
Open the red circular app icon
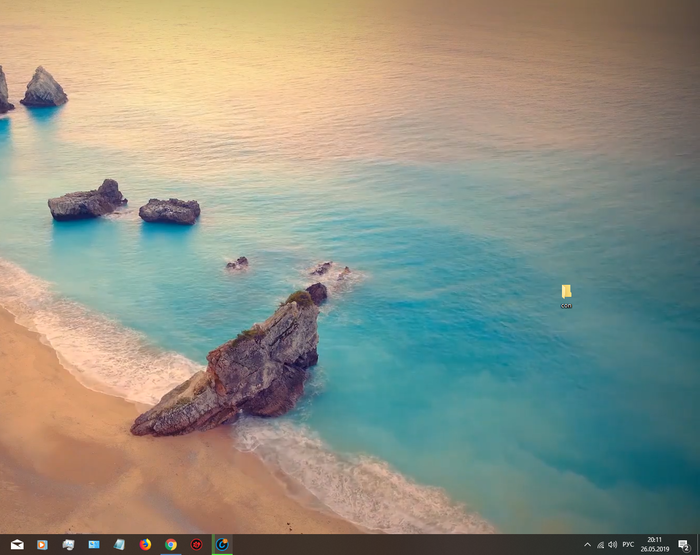[197, 545]
